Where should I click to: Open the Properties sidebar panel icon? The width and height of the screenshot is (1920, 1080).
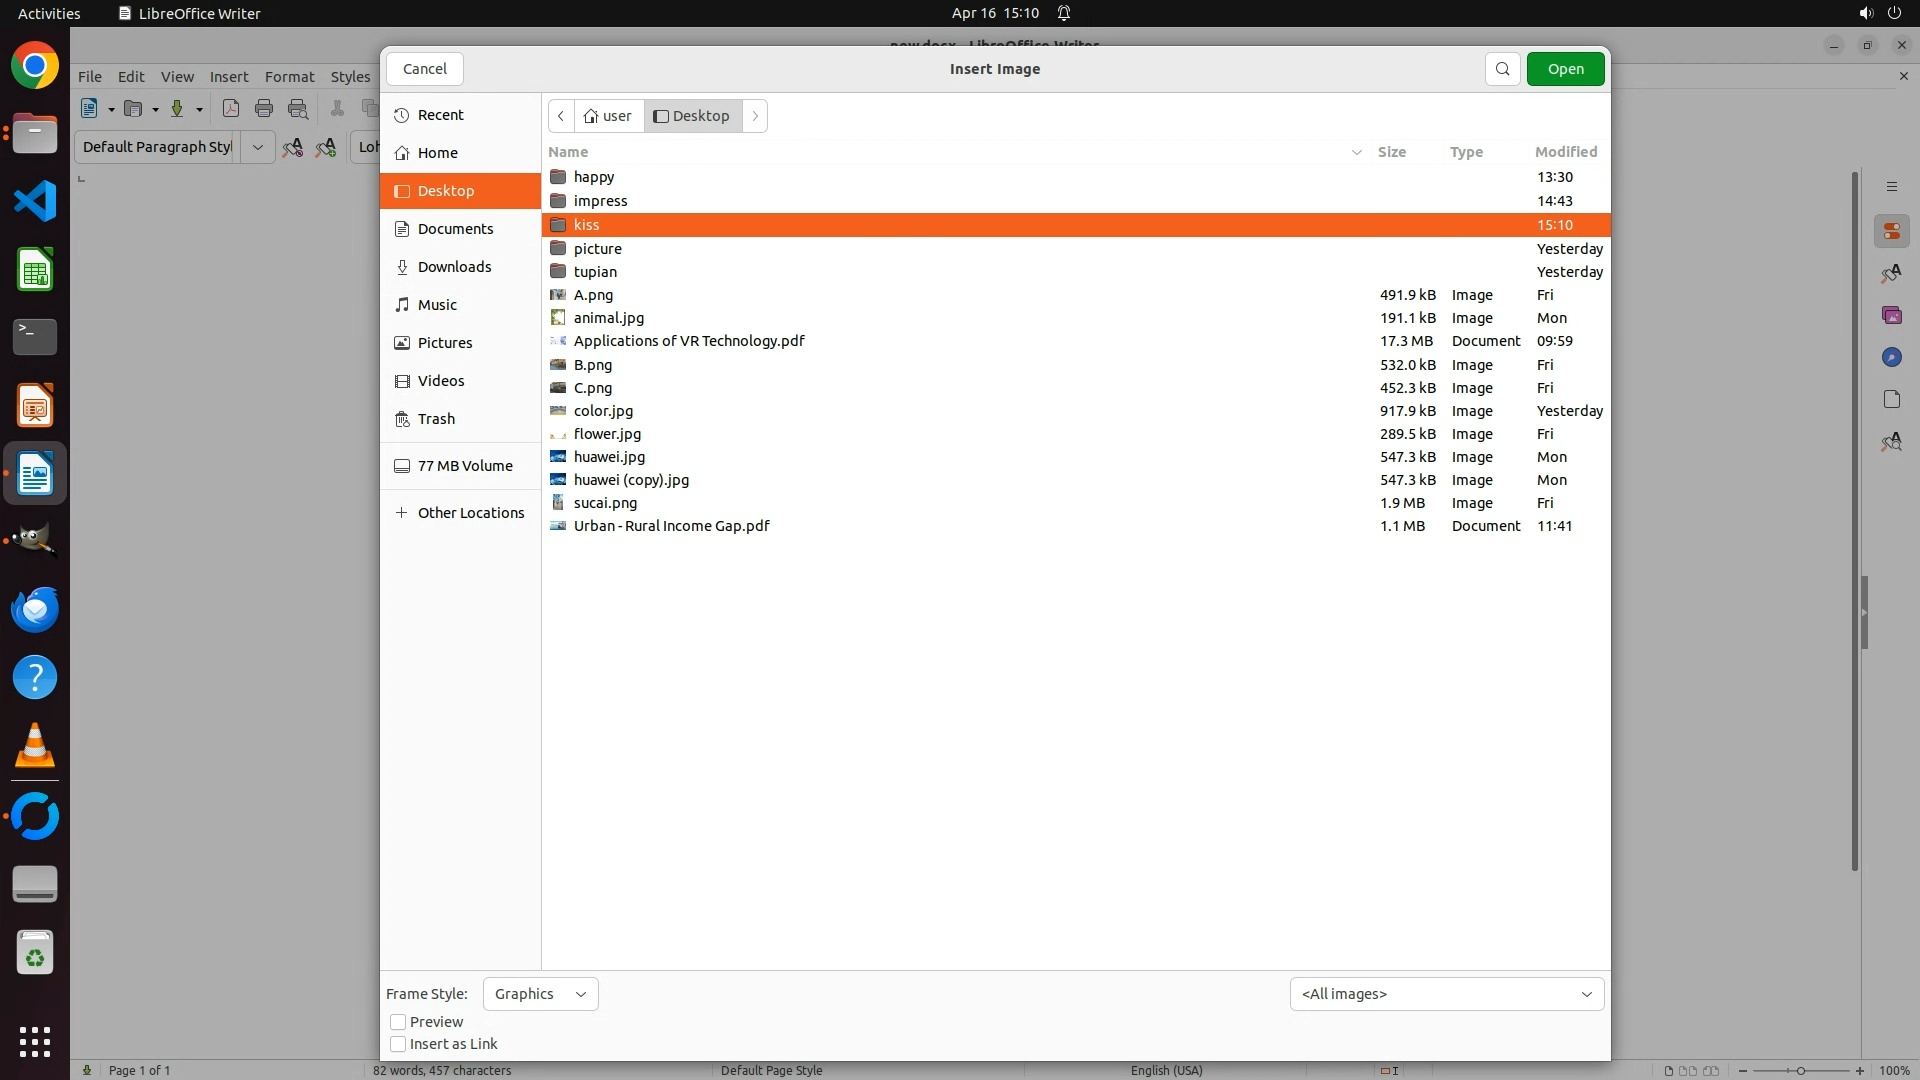tap(1891, 231)
